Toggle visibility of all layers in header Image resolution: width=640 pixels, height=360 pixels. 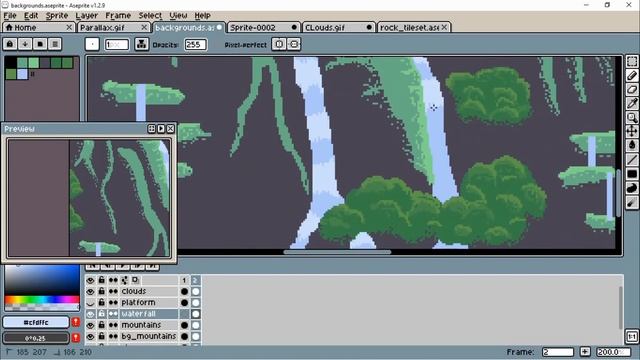pos(90,280)
